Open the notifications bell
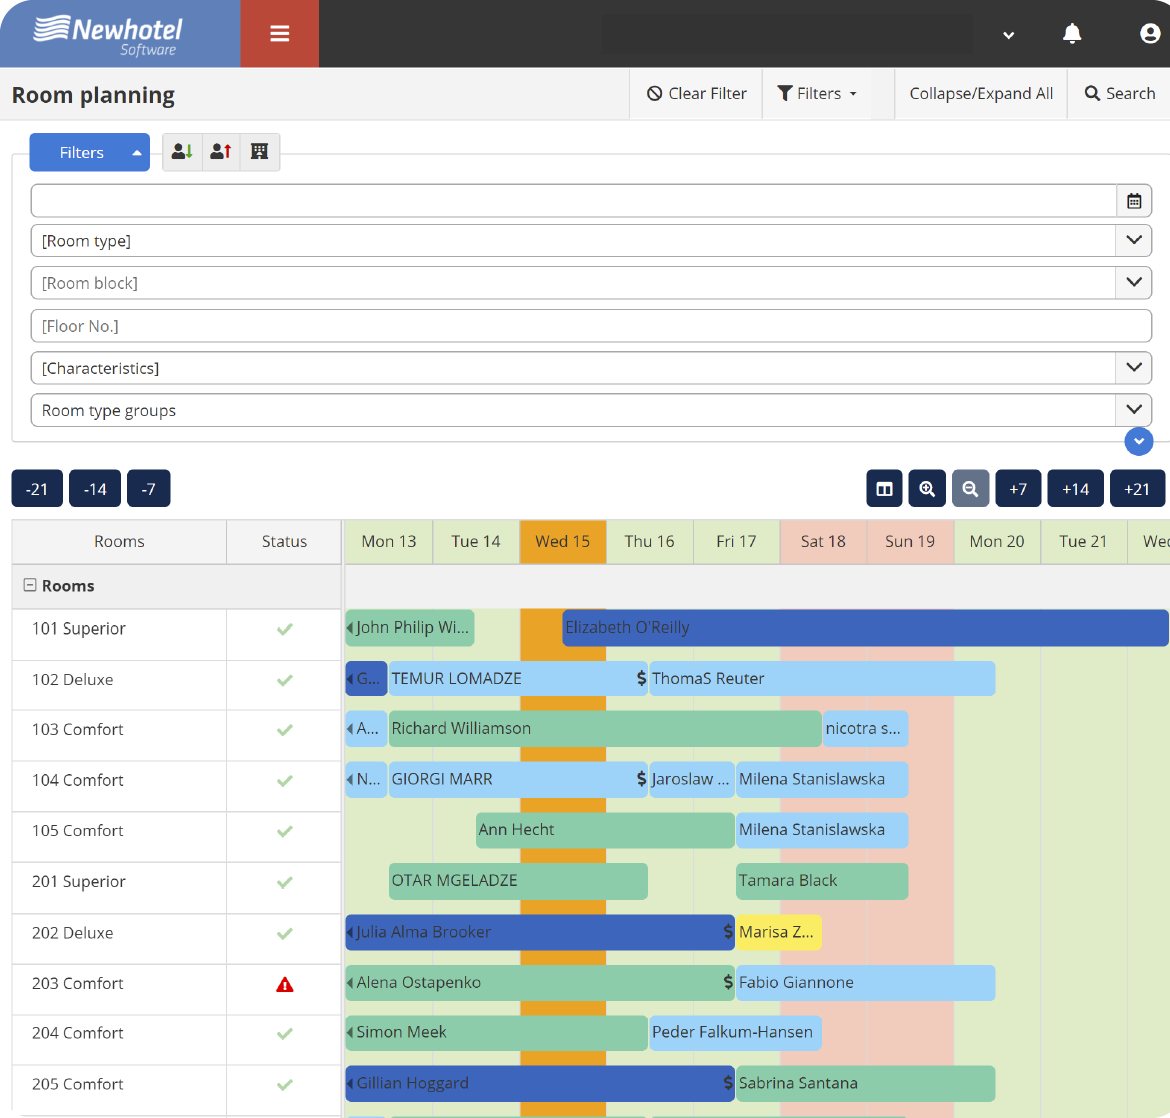This screenshot has width=1170, height=1118. tap(1072, 34)
